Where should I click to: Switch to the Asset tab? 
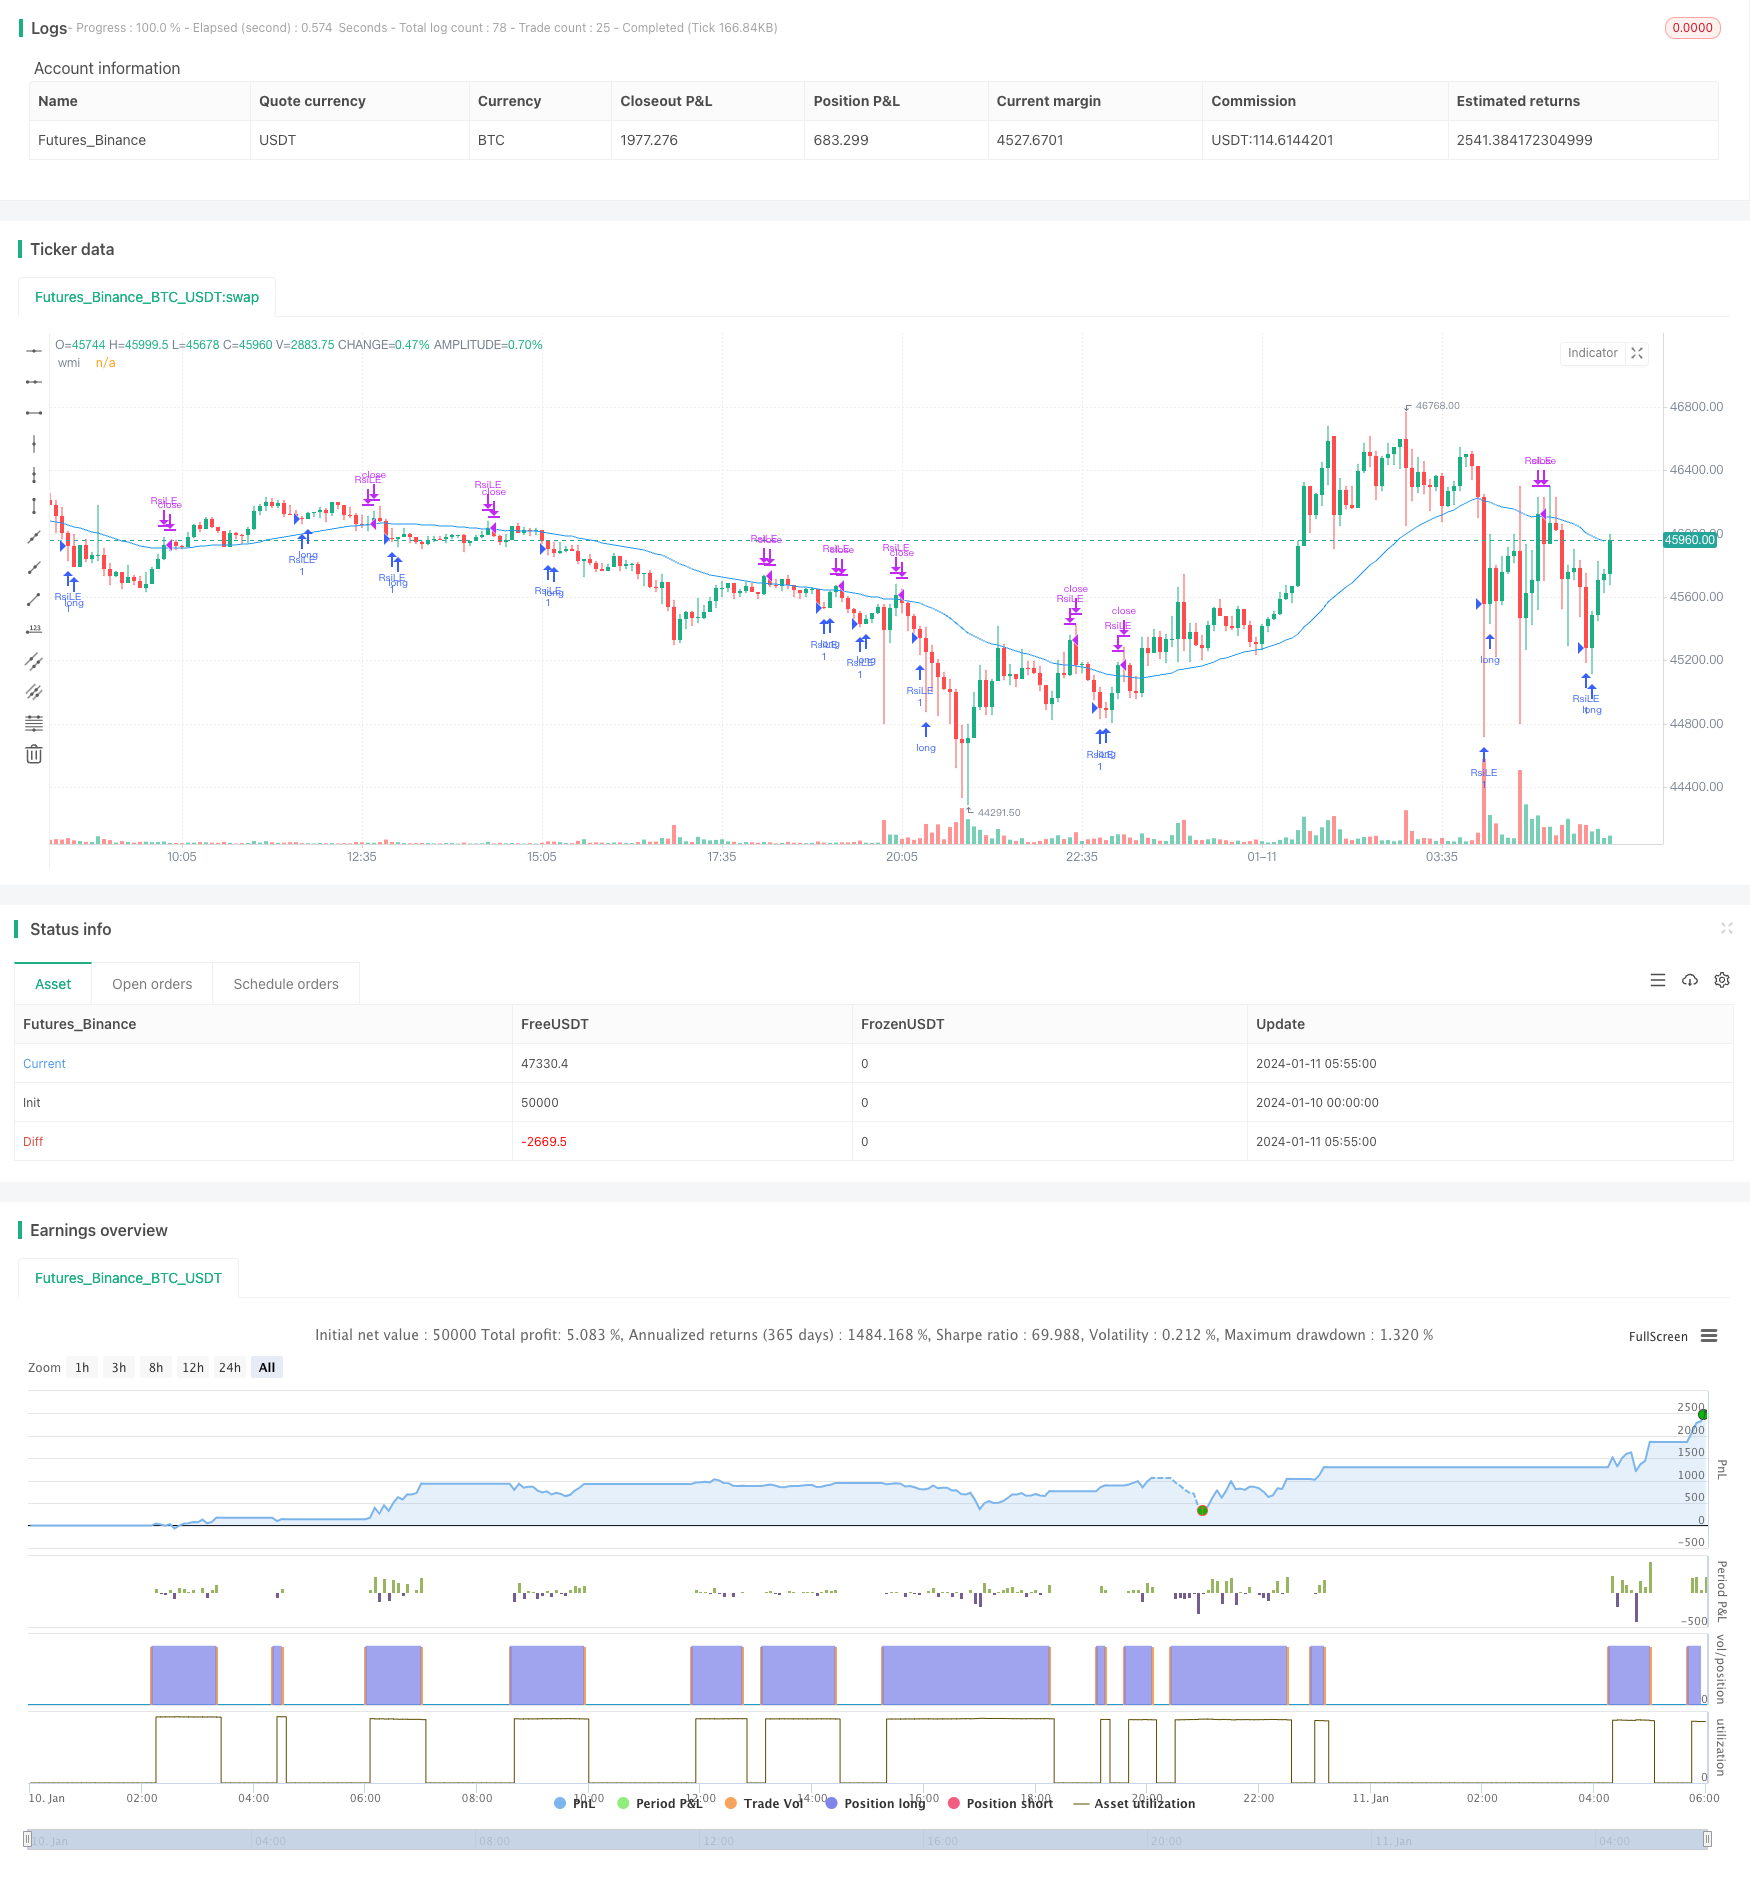[53, 984]
